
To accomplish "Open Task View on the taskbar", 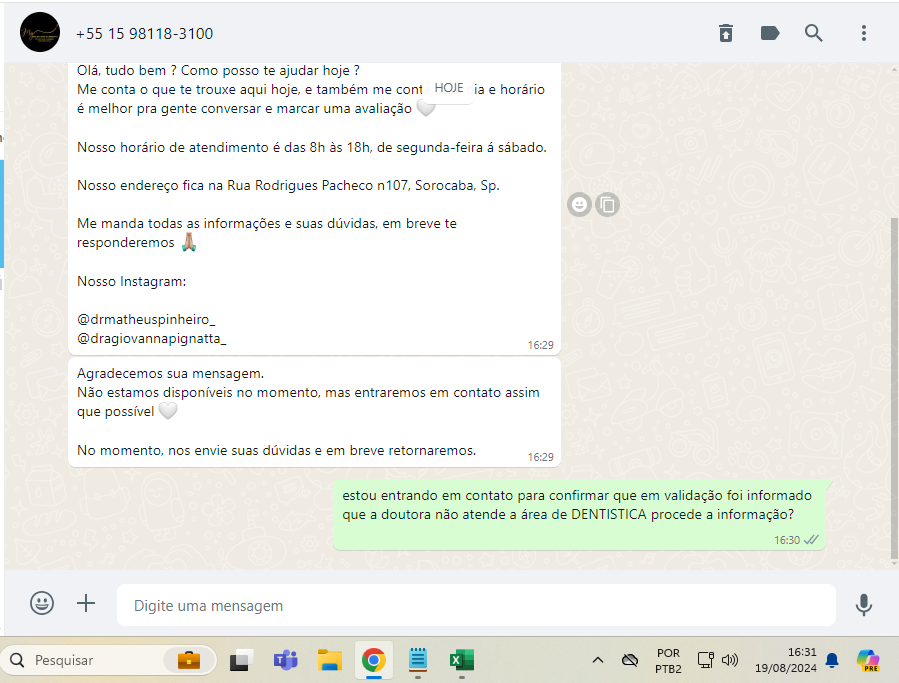I will 241,661.
